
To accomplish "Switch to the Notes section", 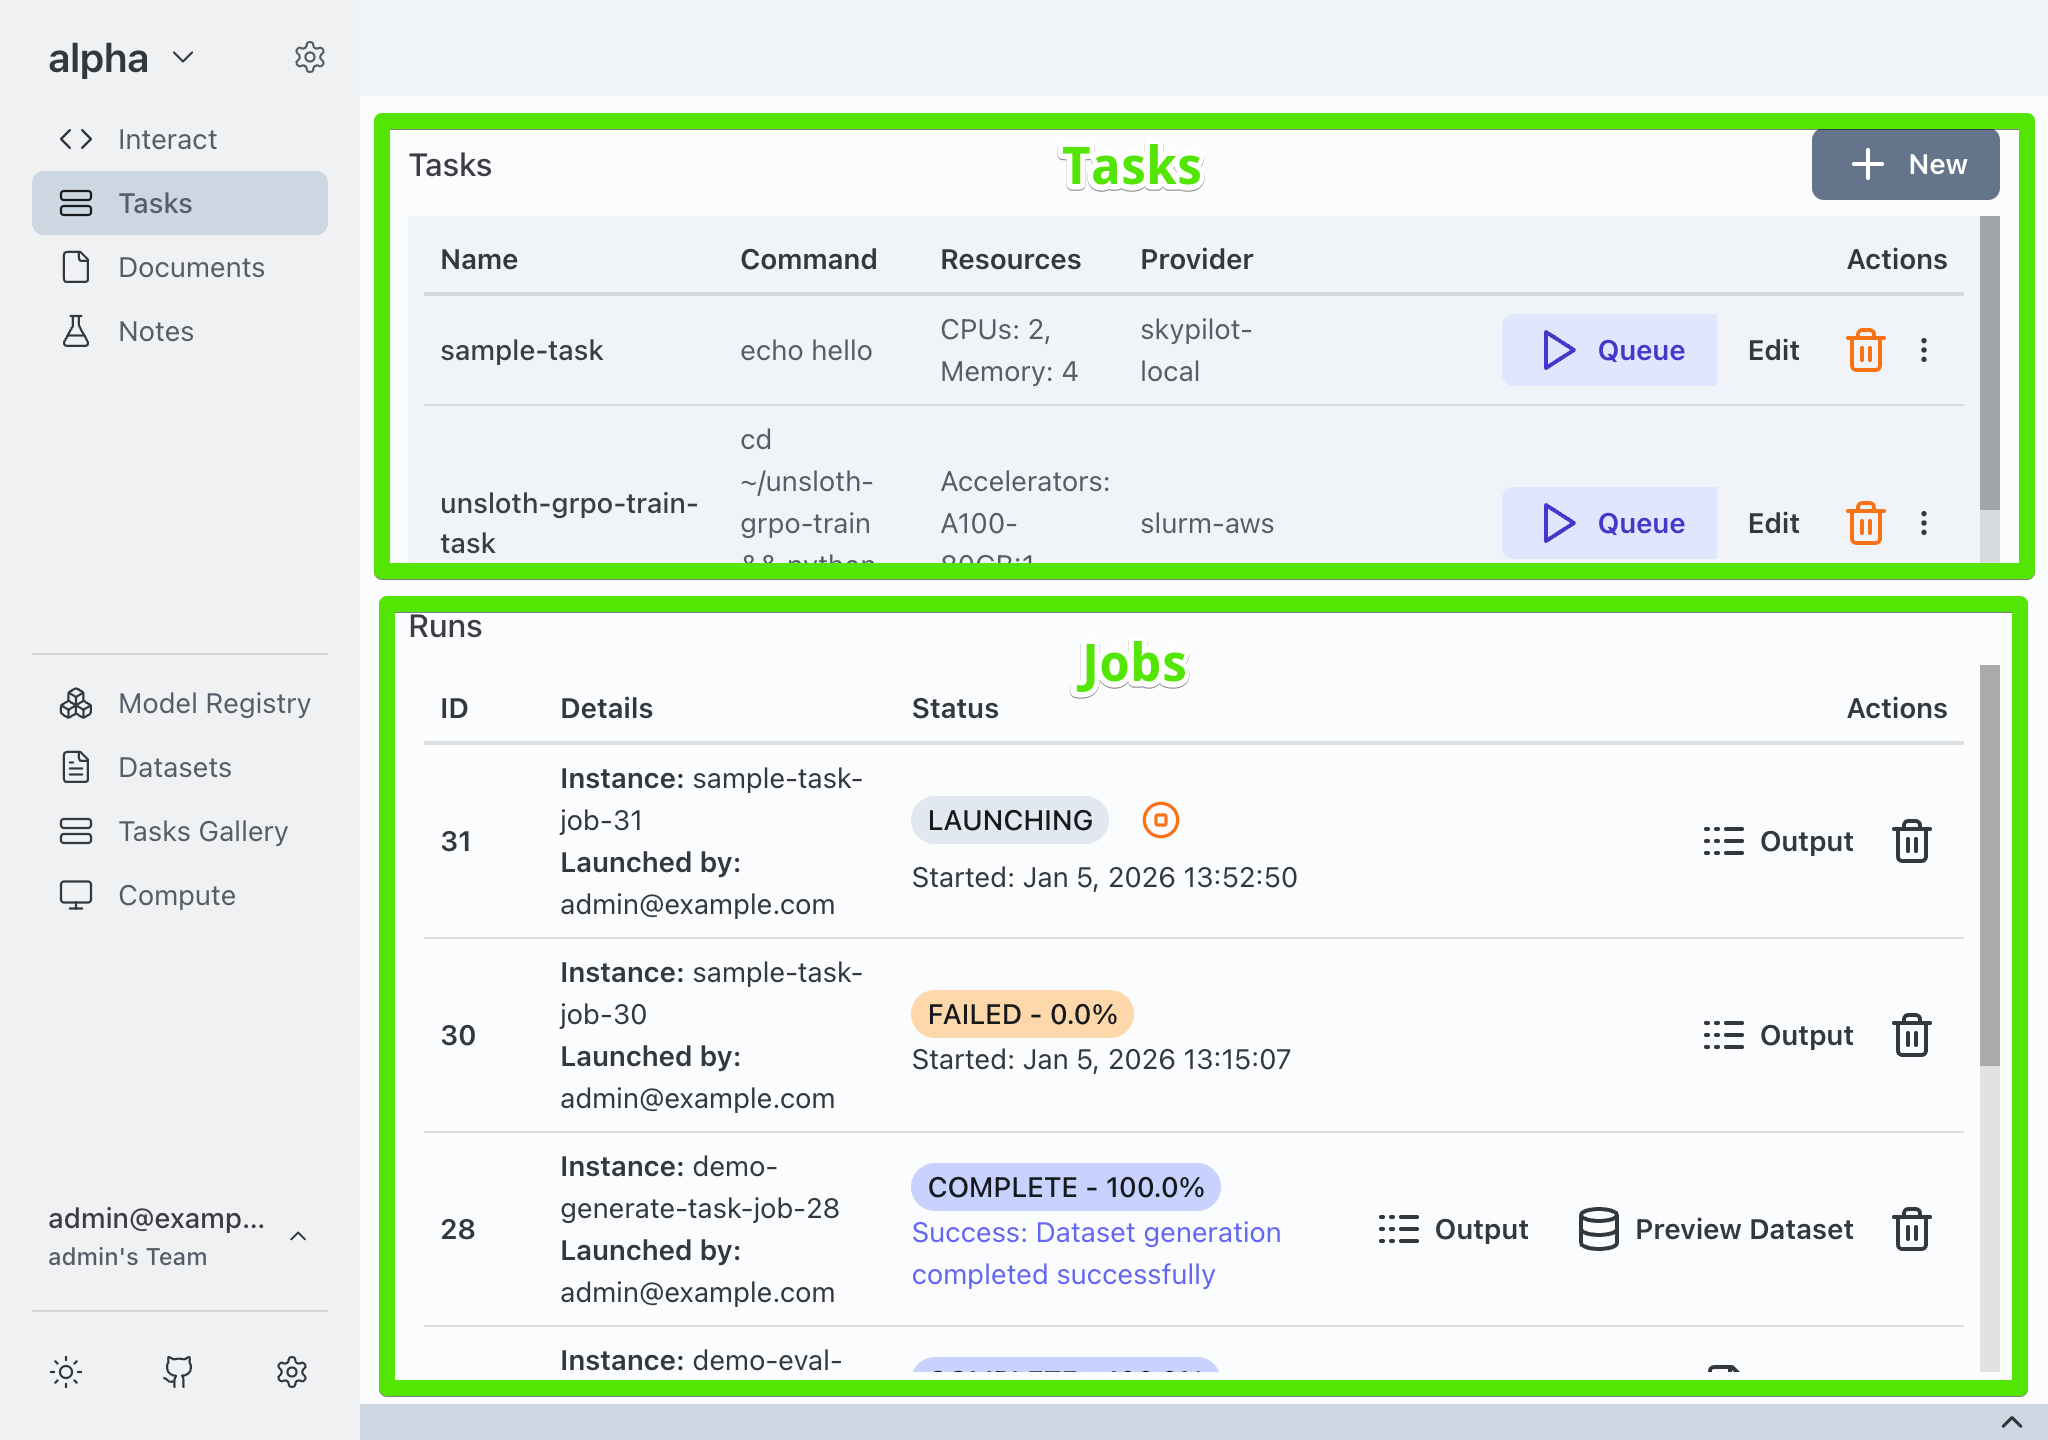I will 156,331.
